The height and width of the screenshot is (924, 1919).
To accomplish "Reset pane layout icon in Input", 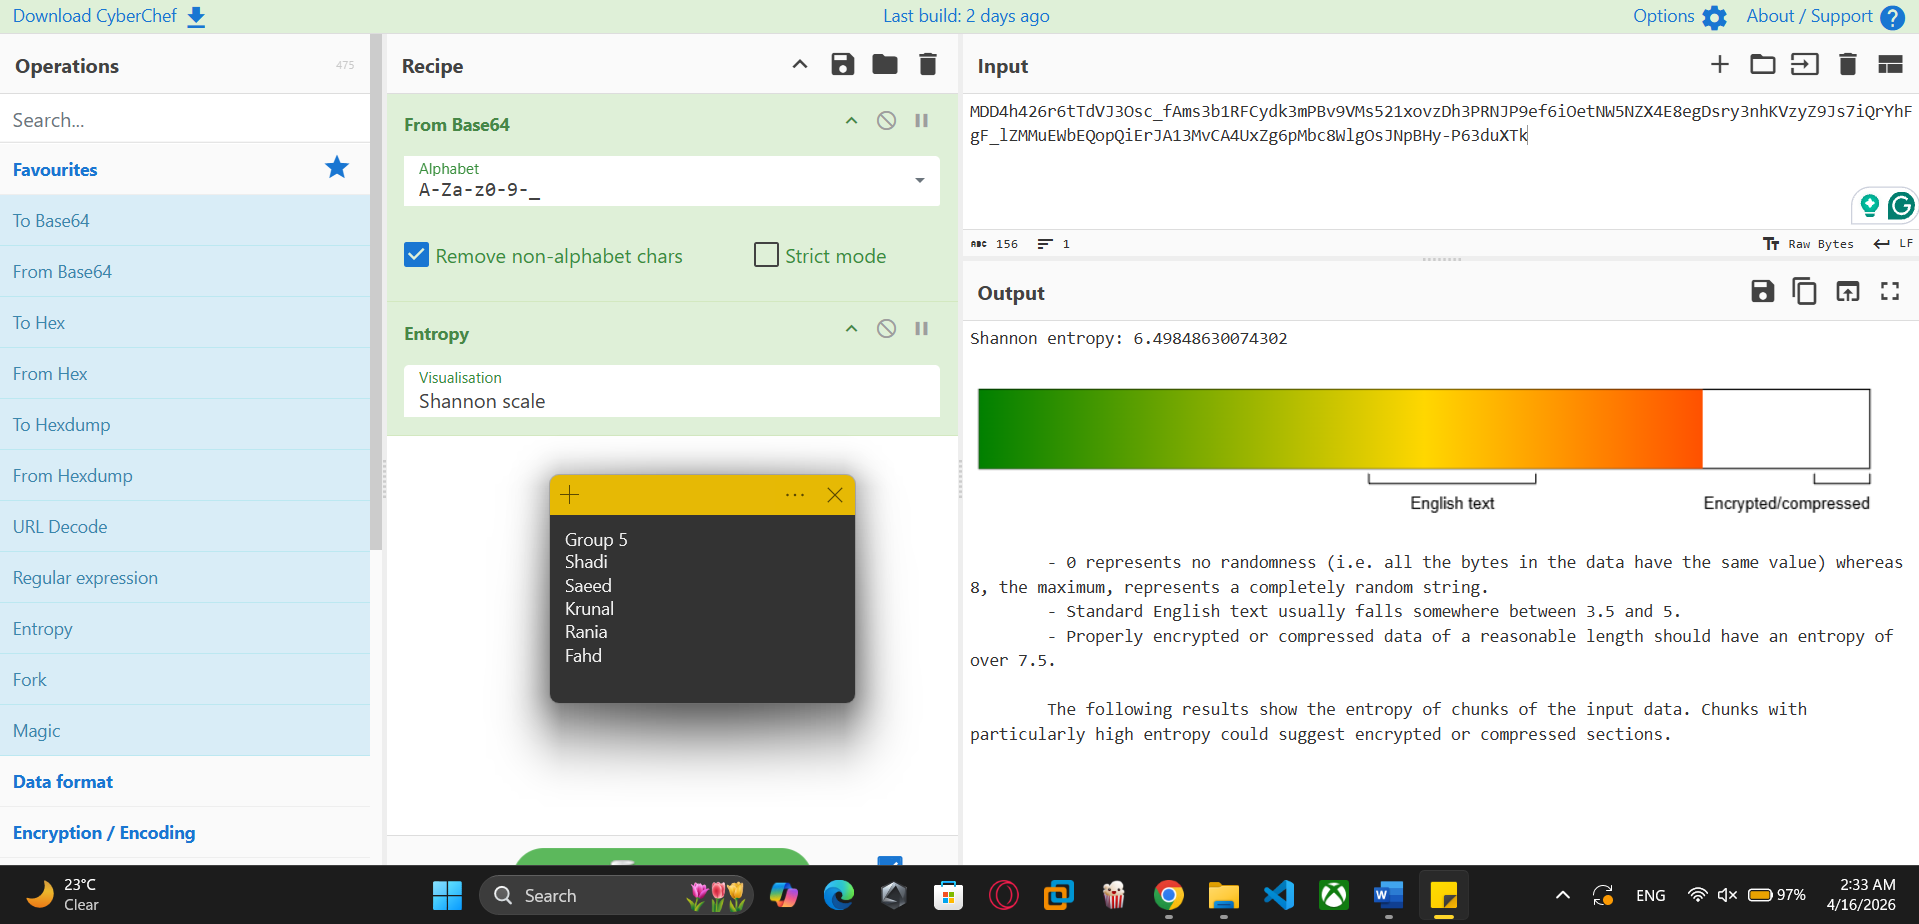I will click(1890, 65).
